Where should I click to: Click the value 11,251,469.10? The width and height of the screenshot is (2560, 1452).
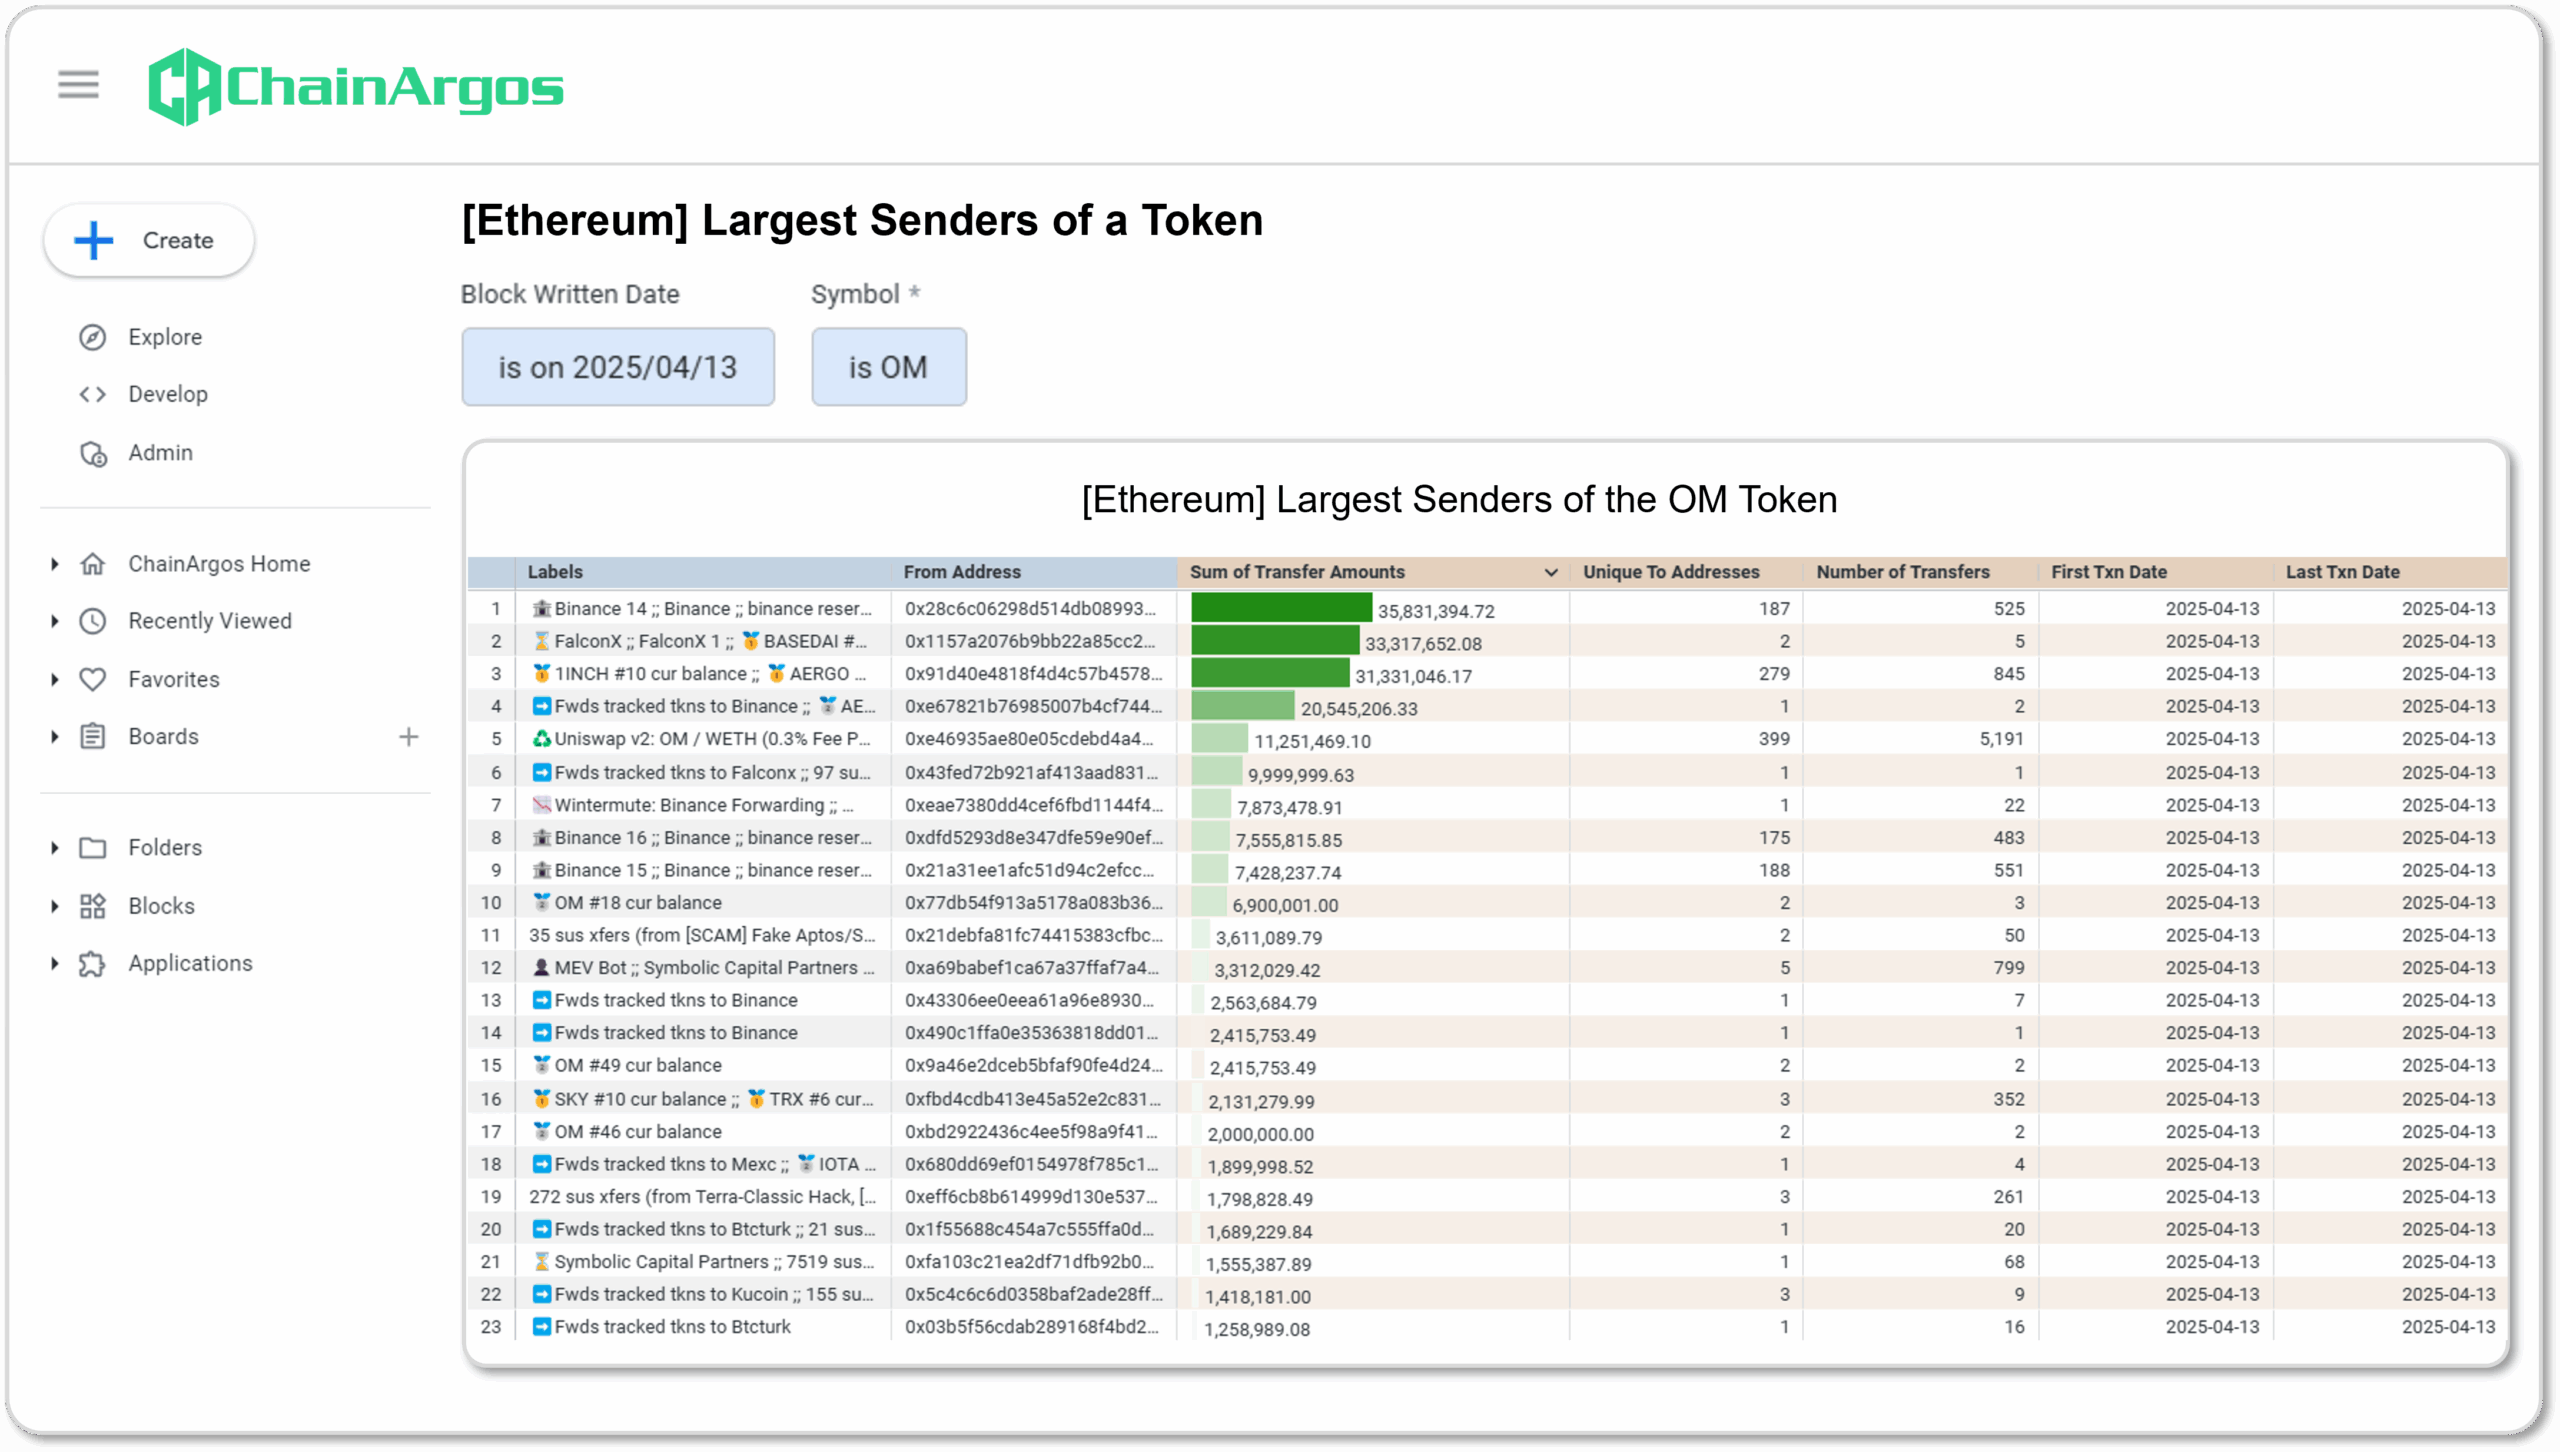[1312, 741]
